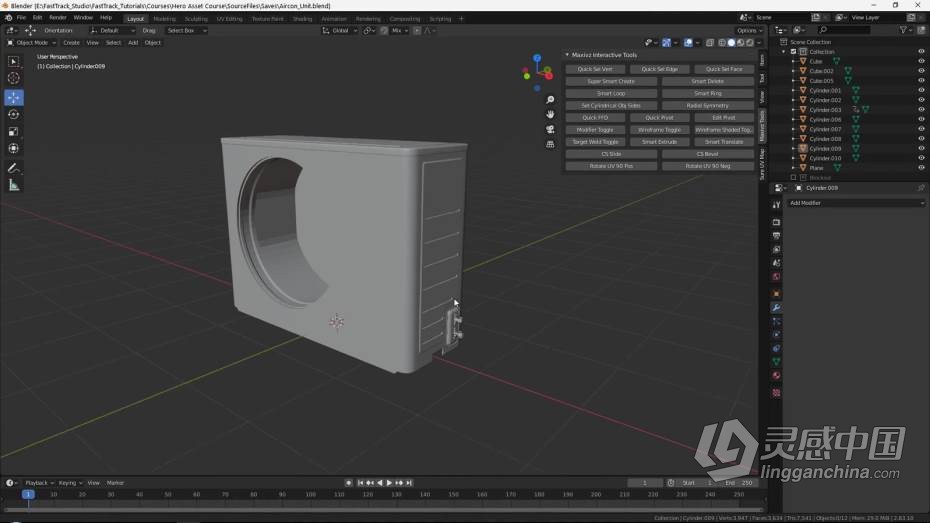The height and width of the screenshot is (523, 930).
Task: Open the Object Data green triangle tab
Action: (776, 362)
